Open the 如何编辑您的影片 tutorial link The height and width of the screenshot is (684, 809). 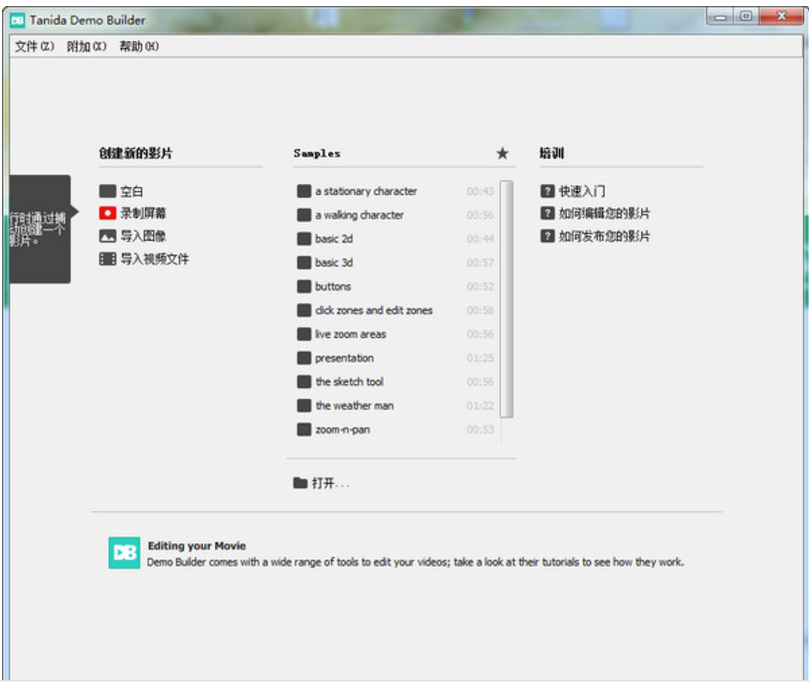(604, 213)
